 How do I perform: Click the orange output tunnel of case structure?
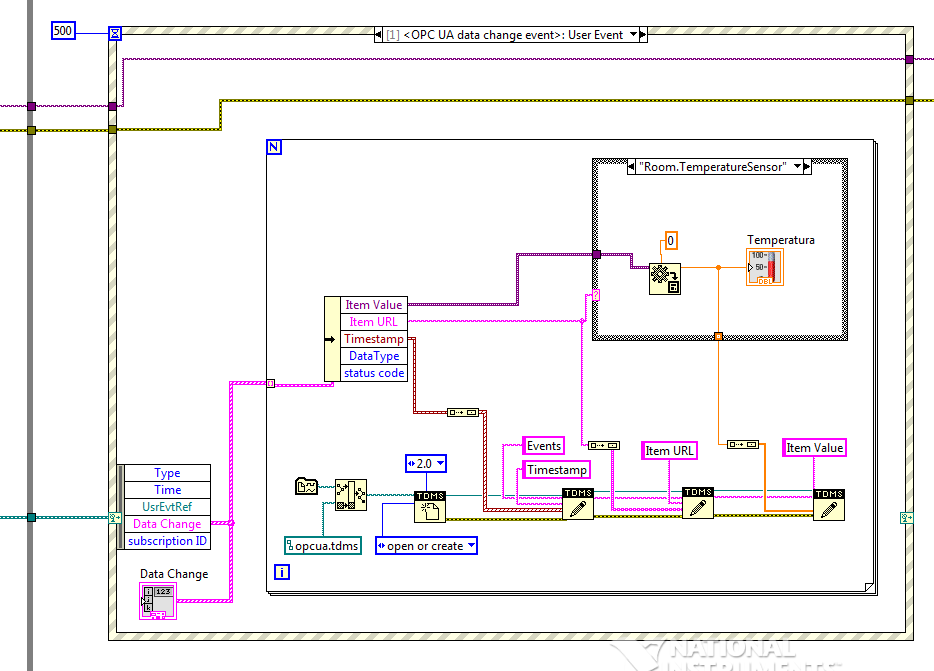[x=718, y=337]
